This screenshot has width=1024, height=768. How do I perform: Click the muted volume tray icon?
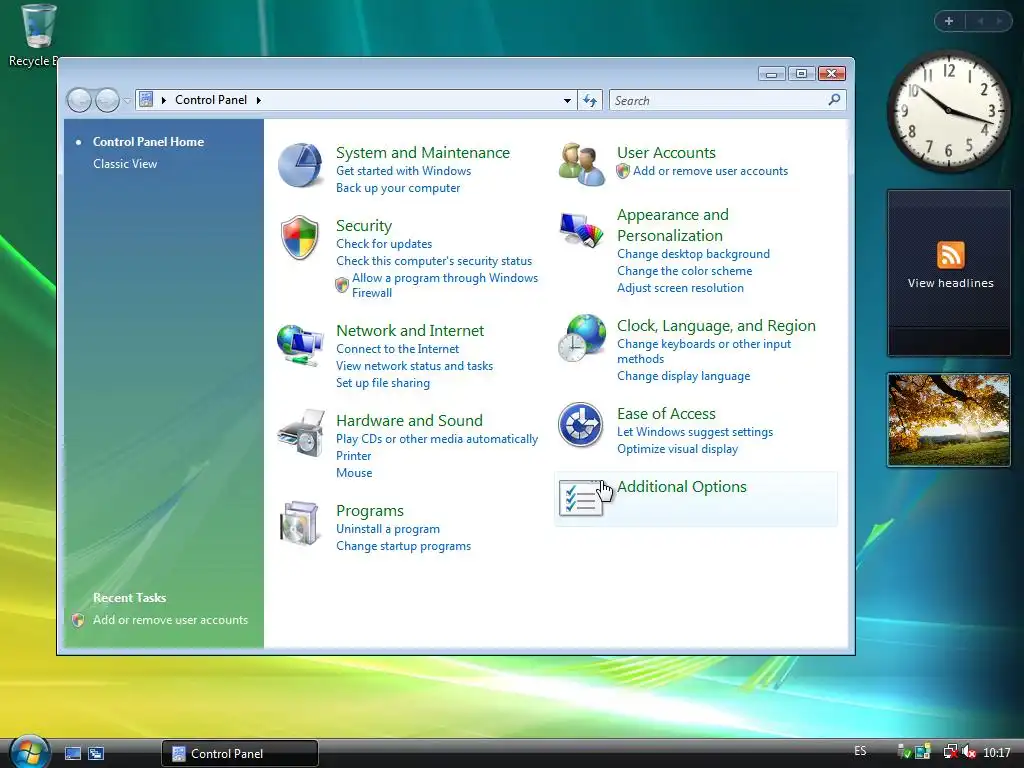point(969,752)
